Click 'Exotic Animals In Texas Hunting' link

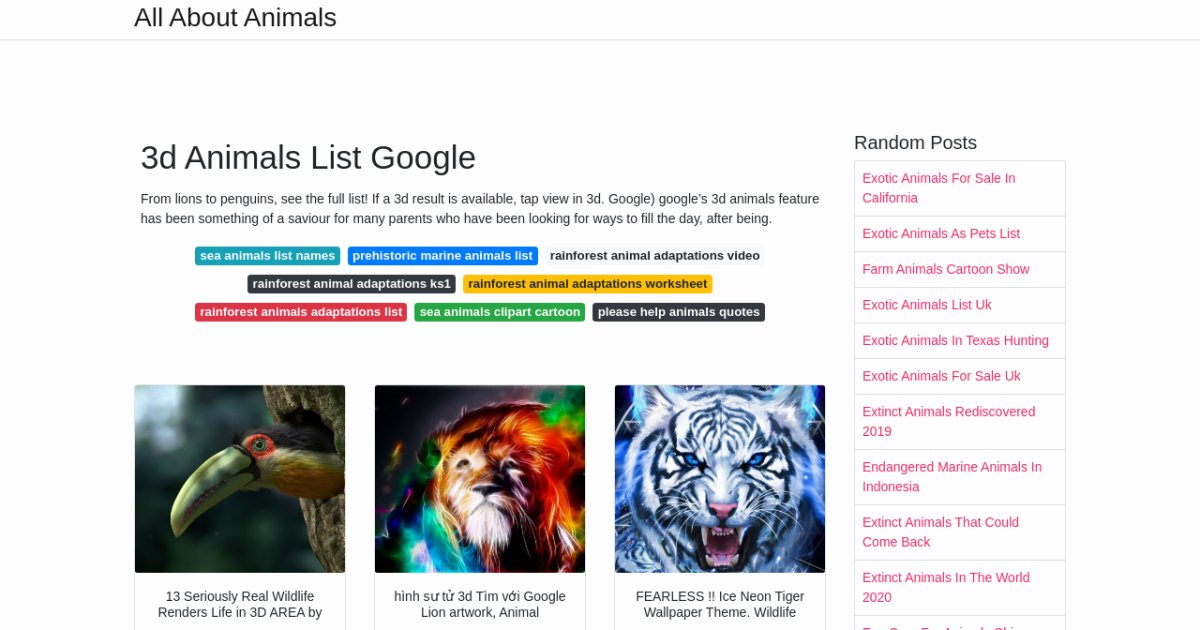(956, 341)
